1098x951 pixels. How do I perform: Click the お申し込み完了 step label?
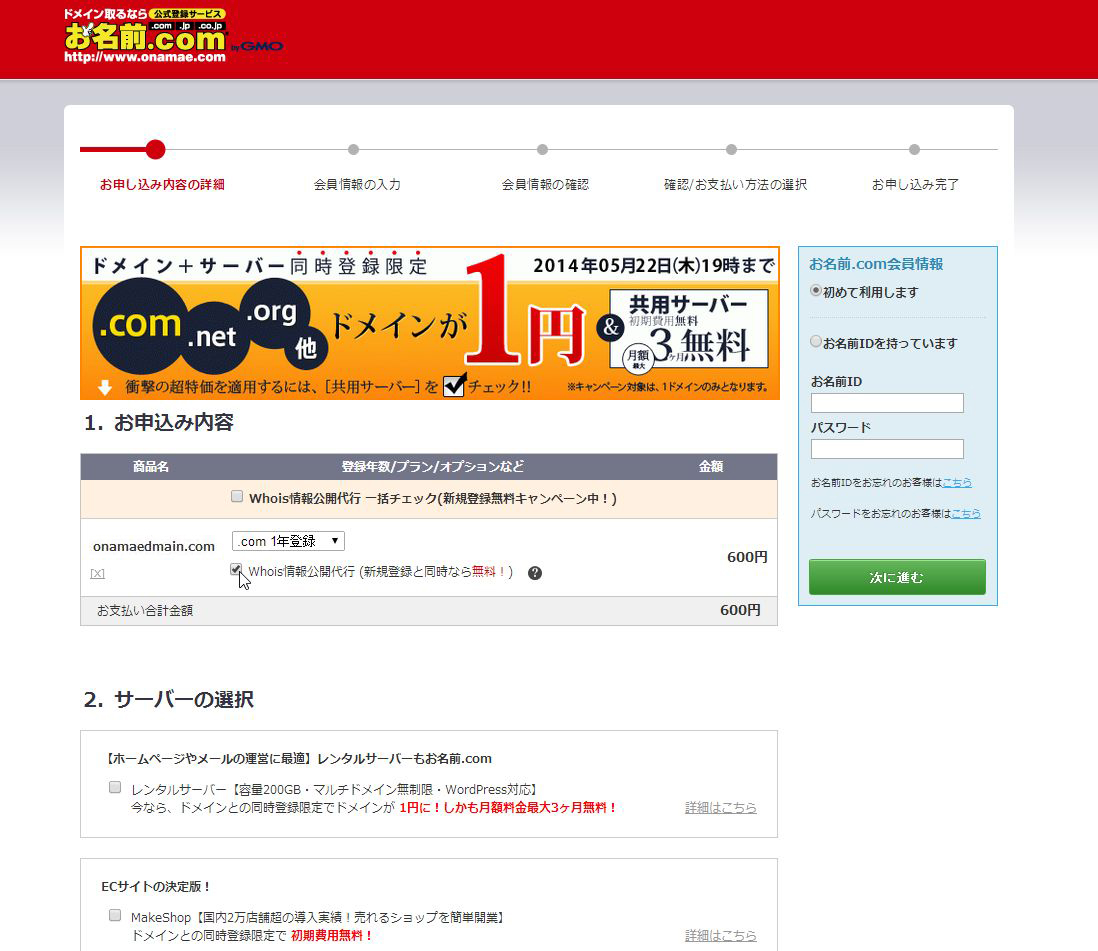click(x=915, y=185)
